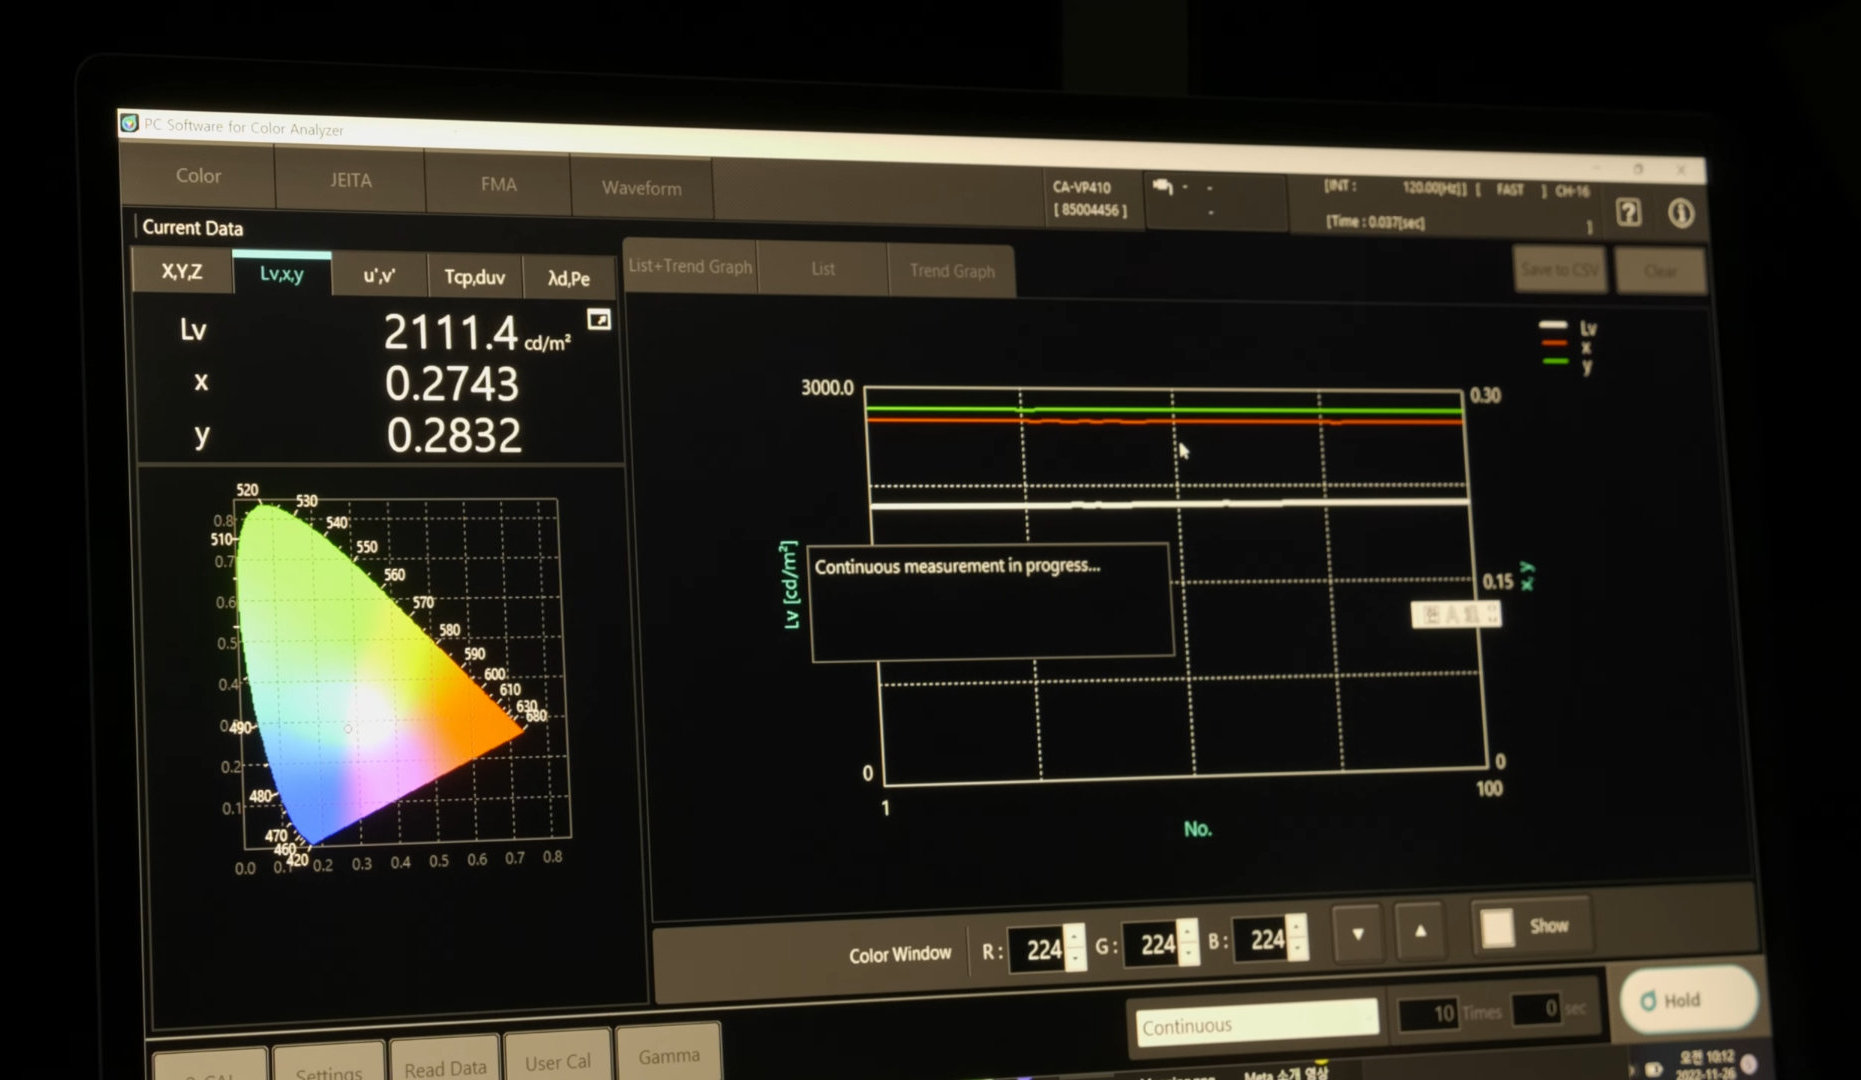Click the battery icon in the system tray
The image size is (1861, 1080).
[x=1654, y=1069]
